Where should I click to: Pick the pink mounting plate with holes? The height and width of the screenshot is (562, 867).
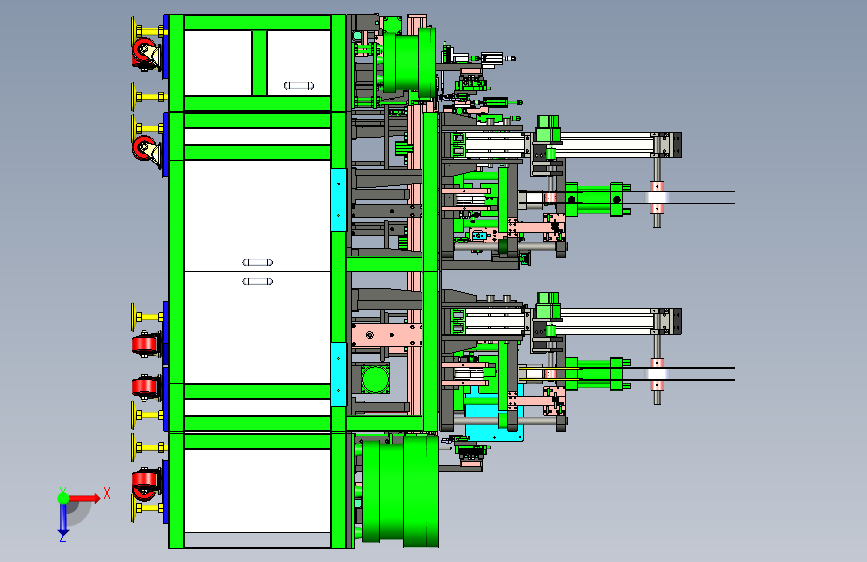coord(387,335)
